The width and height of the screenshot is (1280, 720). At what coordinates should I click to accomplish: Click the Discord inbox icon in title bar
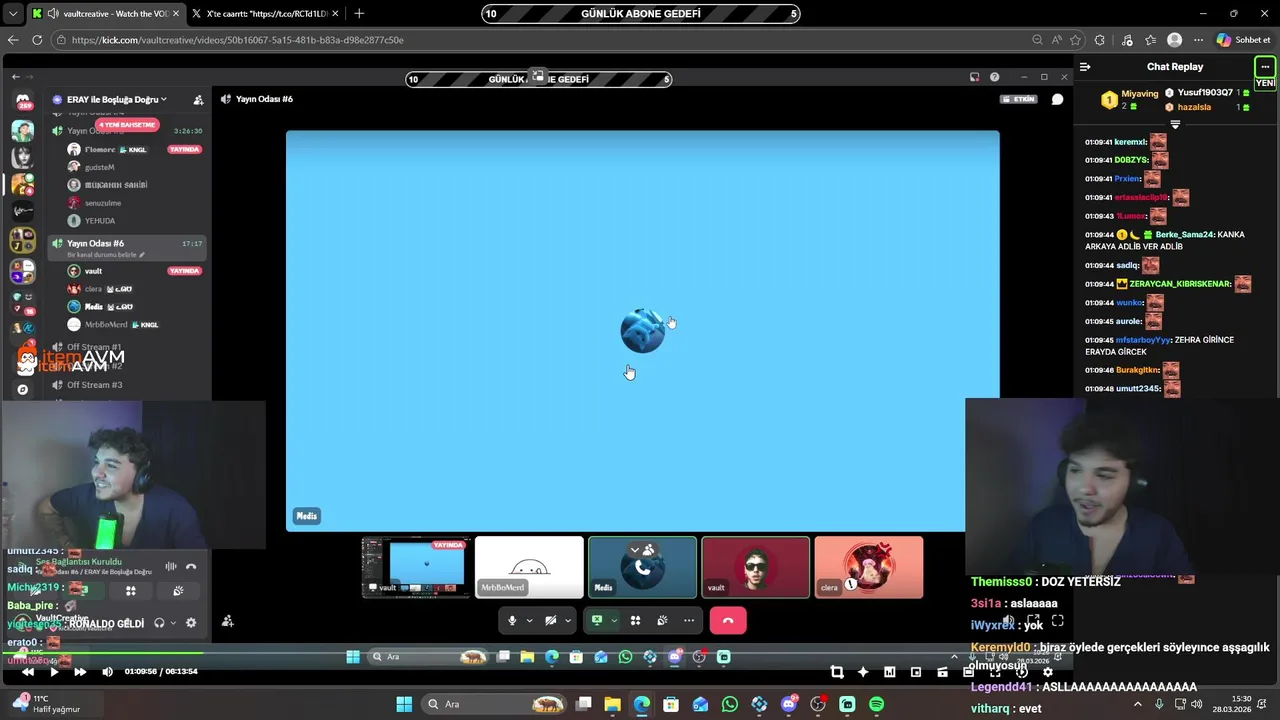(974, 77)
